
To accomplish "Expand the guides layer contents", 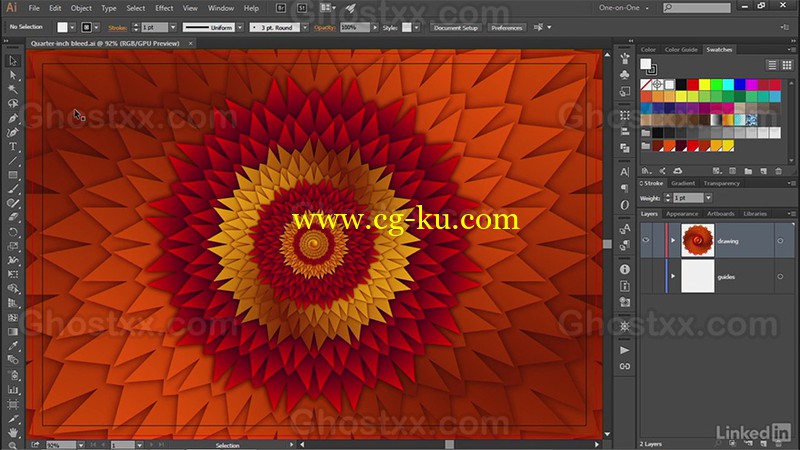I will tap(673, 276).
